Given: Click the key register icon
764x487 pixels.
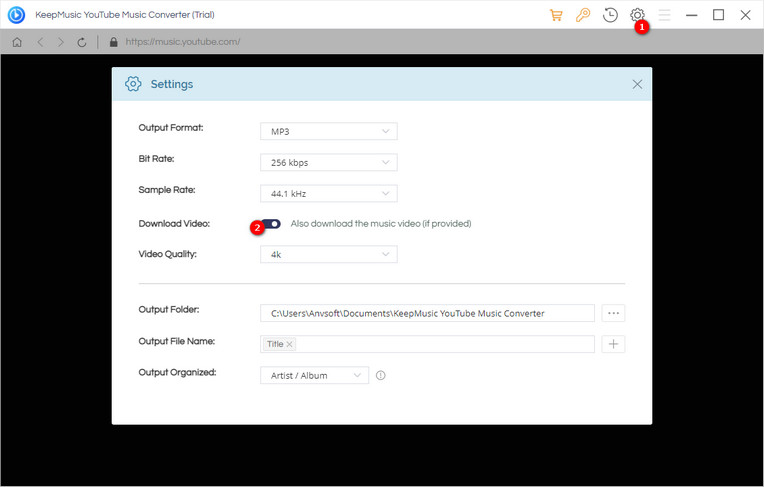Looking at the screenshot, I should click(x=583, y=15).
